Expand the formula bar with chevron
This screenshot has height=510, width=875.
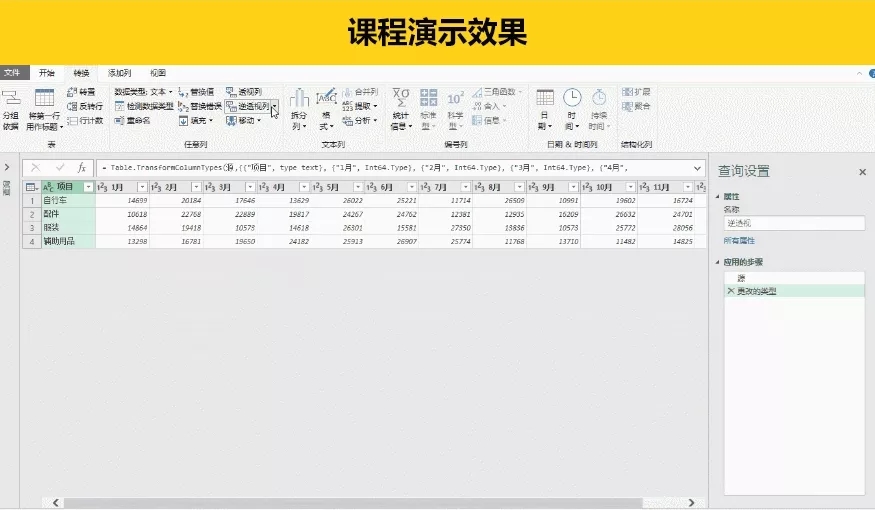coord(697,168)
